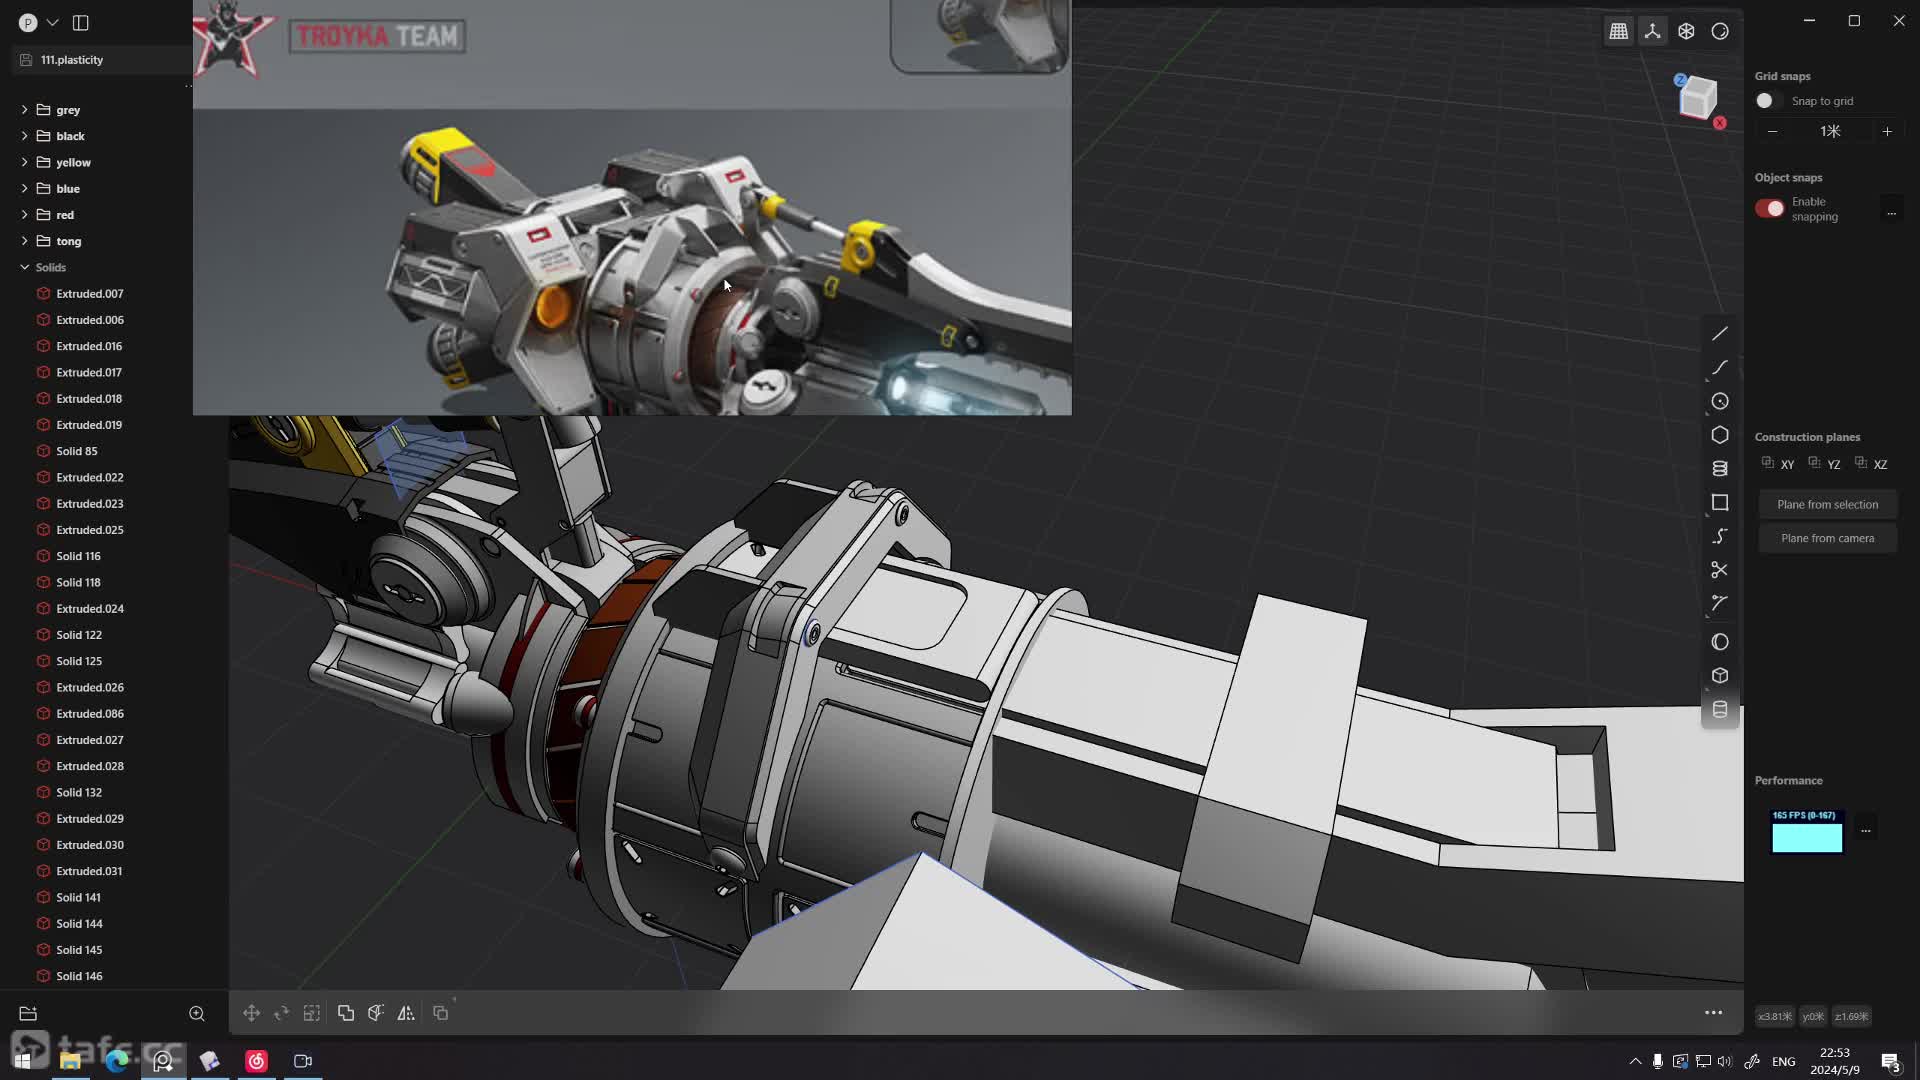The width and height of the screenshot is (1920, 1080).
Task: Open File Explorer from taskbar
Action: pos(70,1060)
